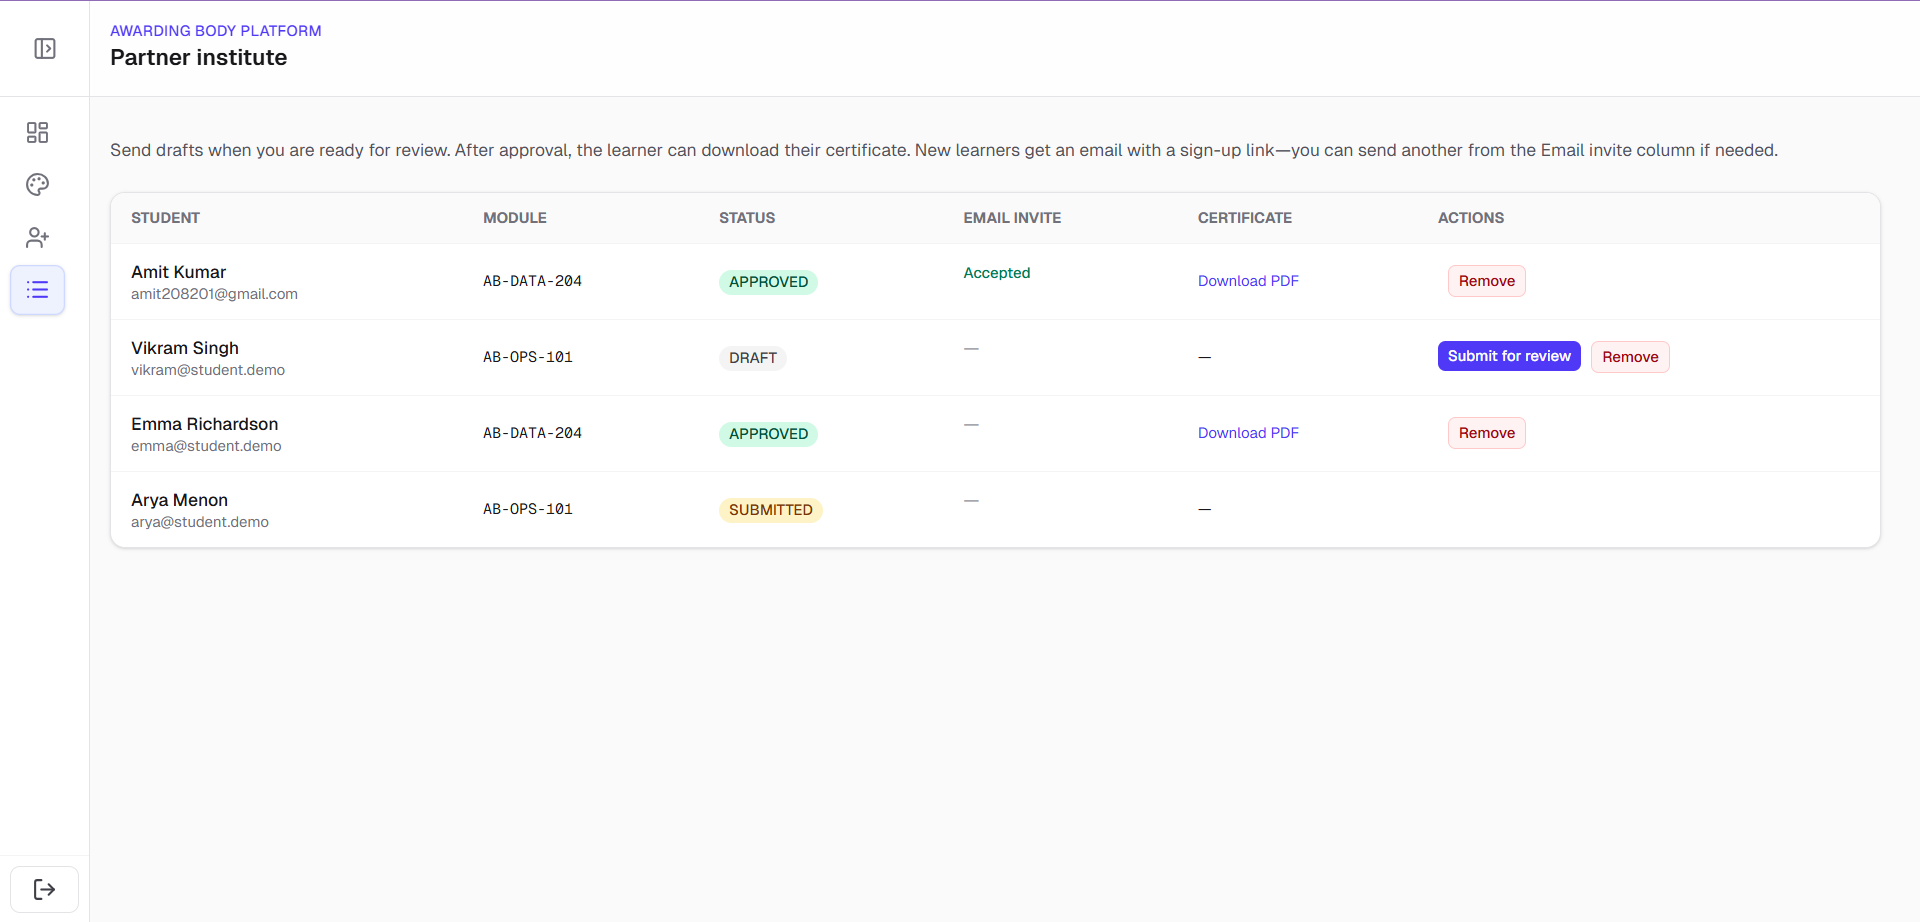Remove Vikram Singh's record
1920x922 pixels.
pyautogui.click(x=1629, y=357)
